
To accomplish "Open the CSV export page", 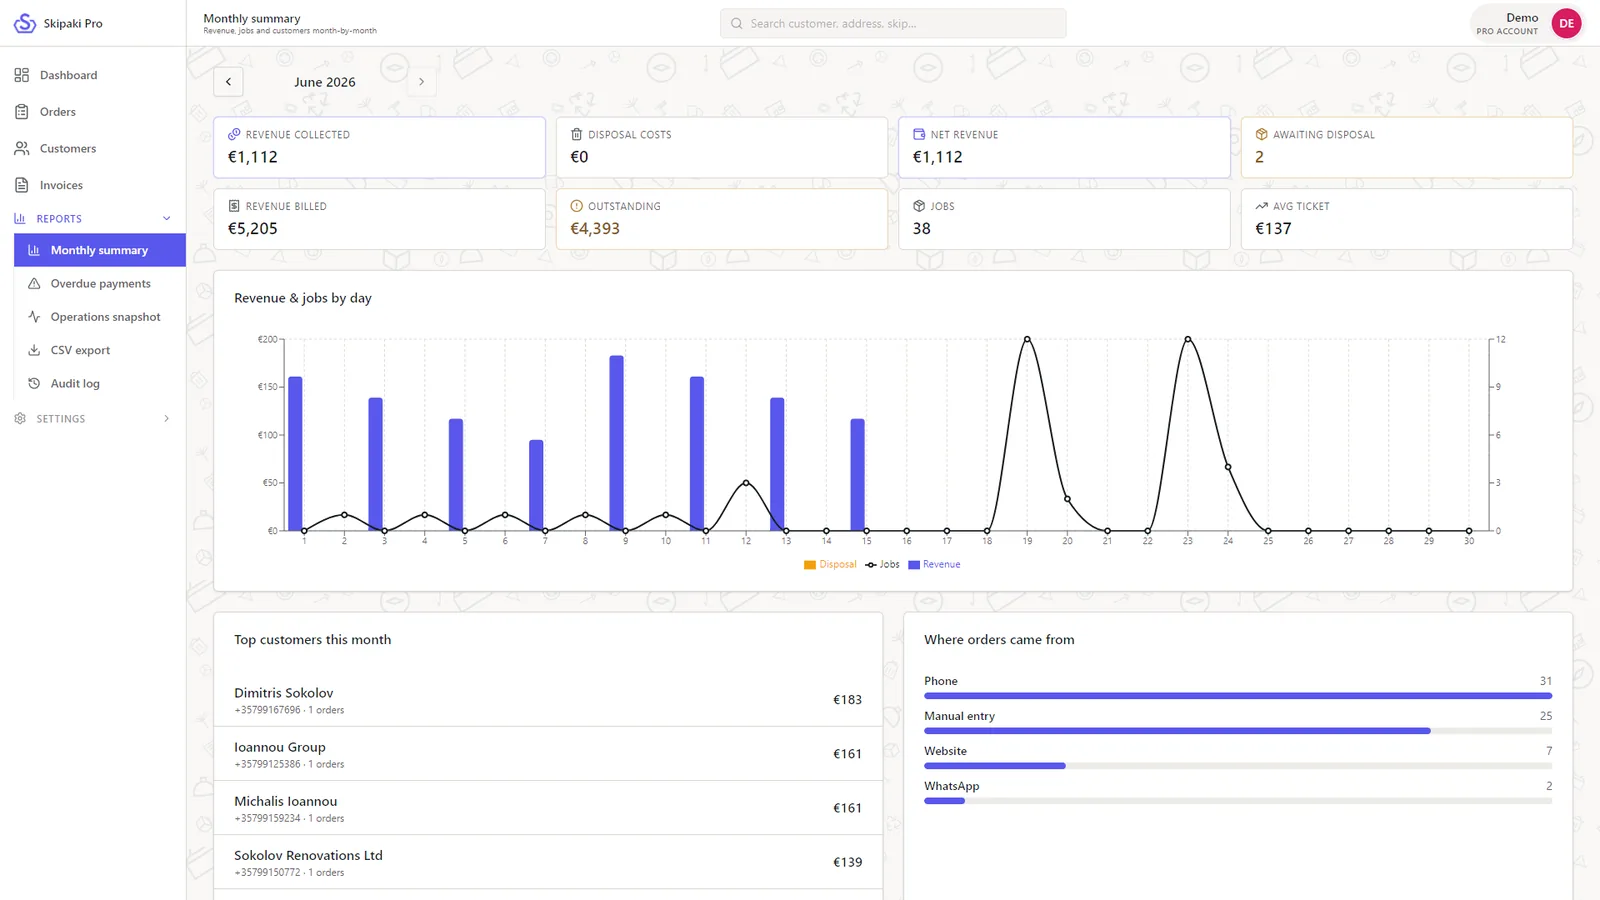I will (x=100, y=350).
